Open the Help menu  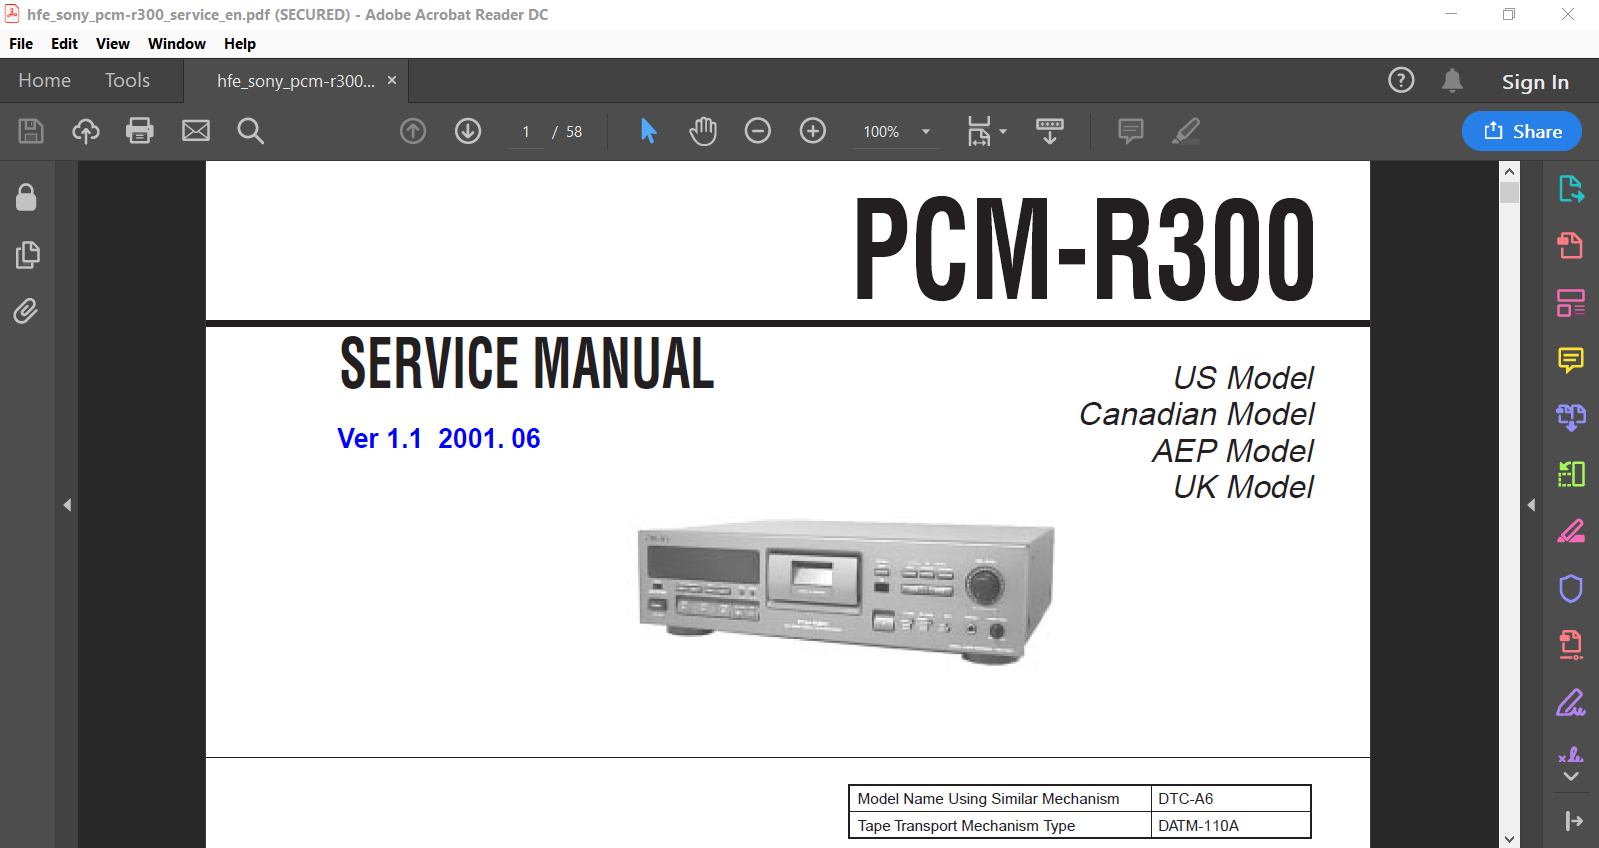(240, 44)
